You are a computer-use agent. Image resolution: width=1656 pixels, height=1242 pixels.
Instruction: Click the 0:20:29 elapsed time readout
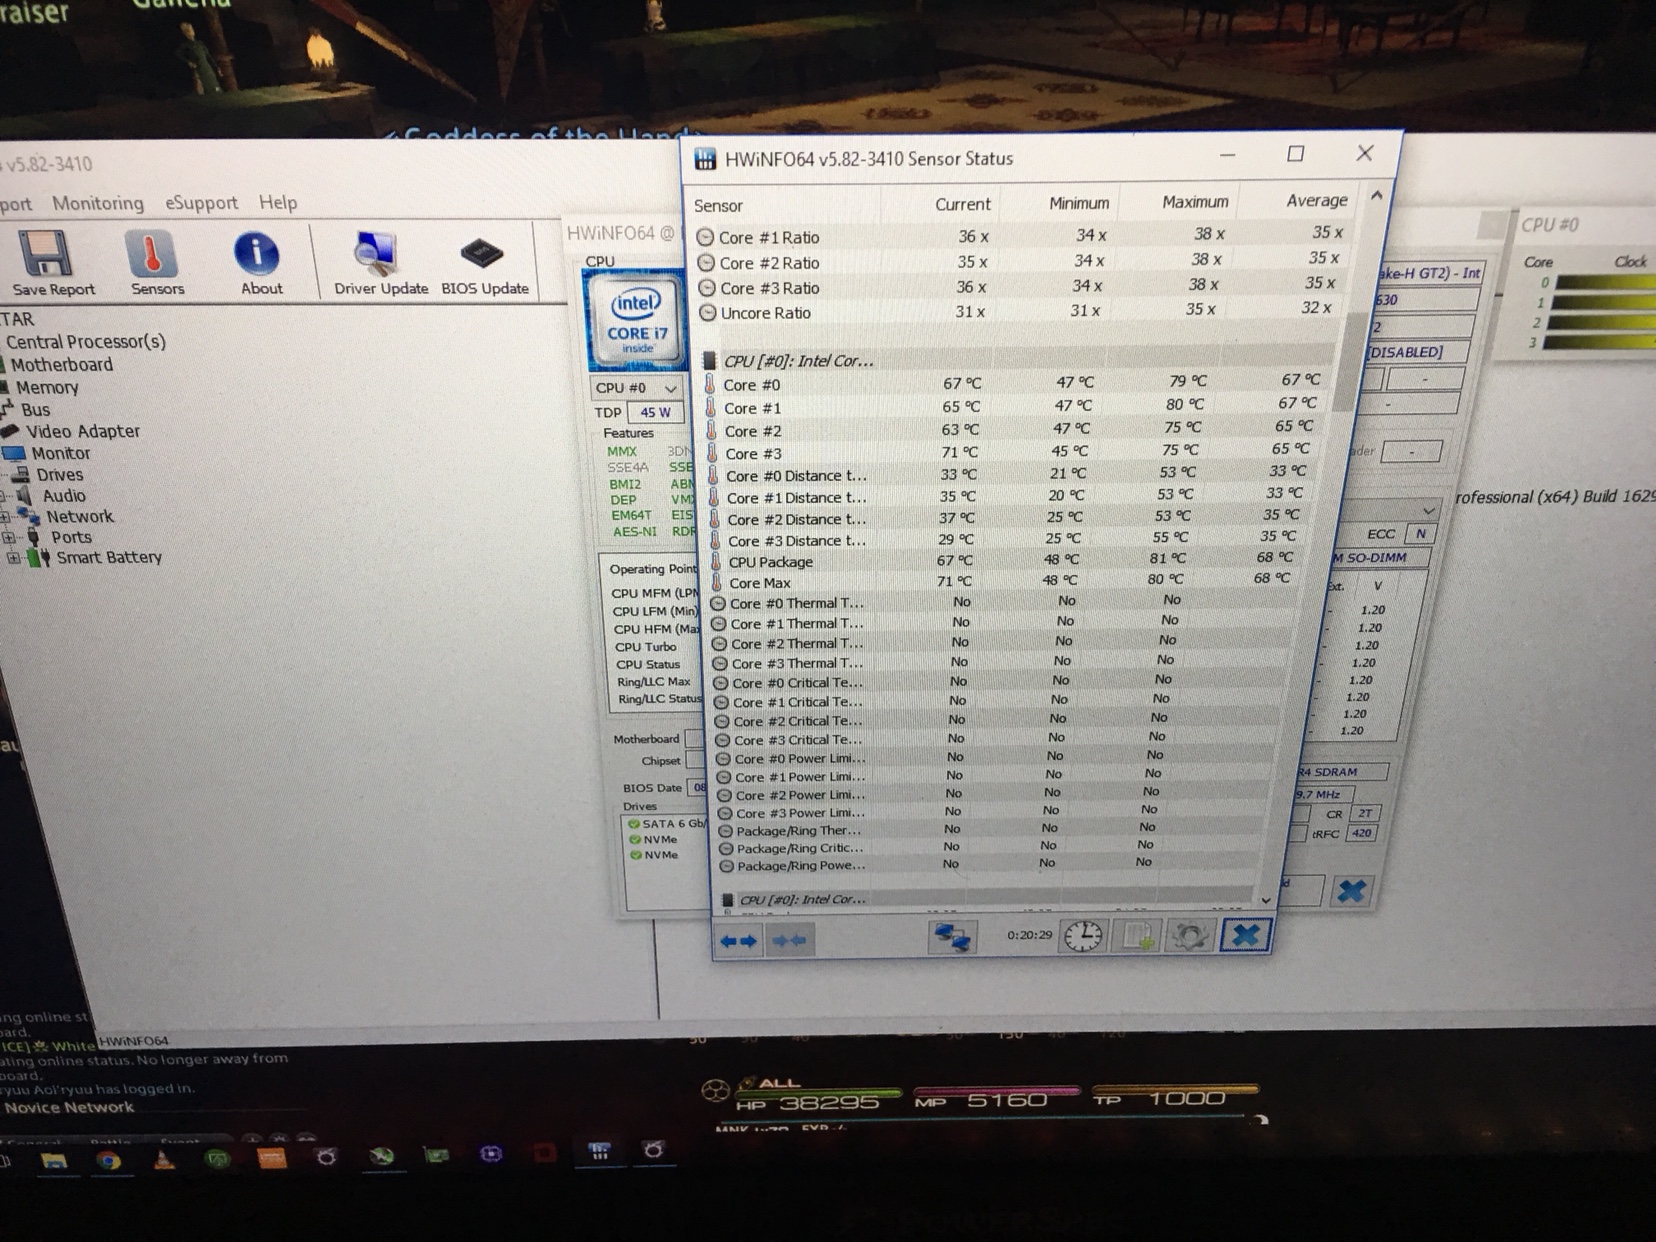(x=1029, y=935)
